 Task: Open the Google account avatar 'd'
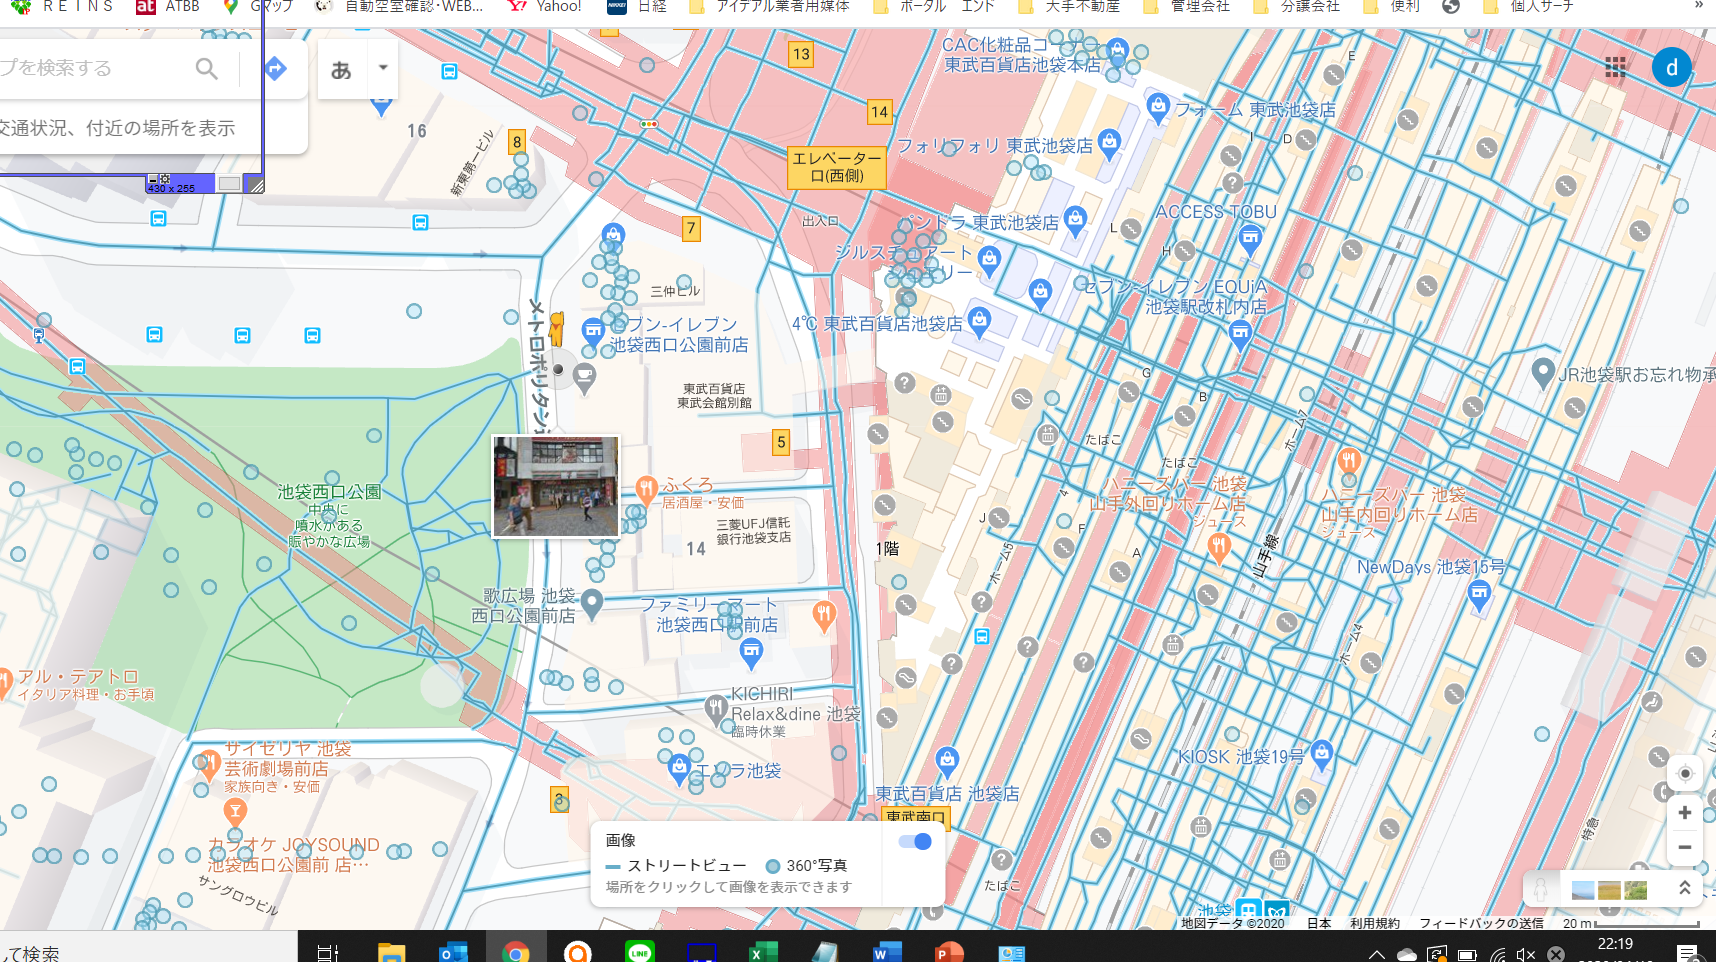tap(1671, 68)
